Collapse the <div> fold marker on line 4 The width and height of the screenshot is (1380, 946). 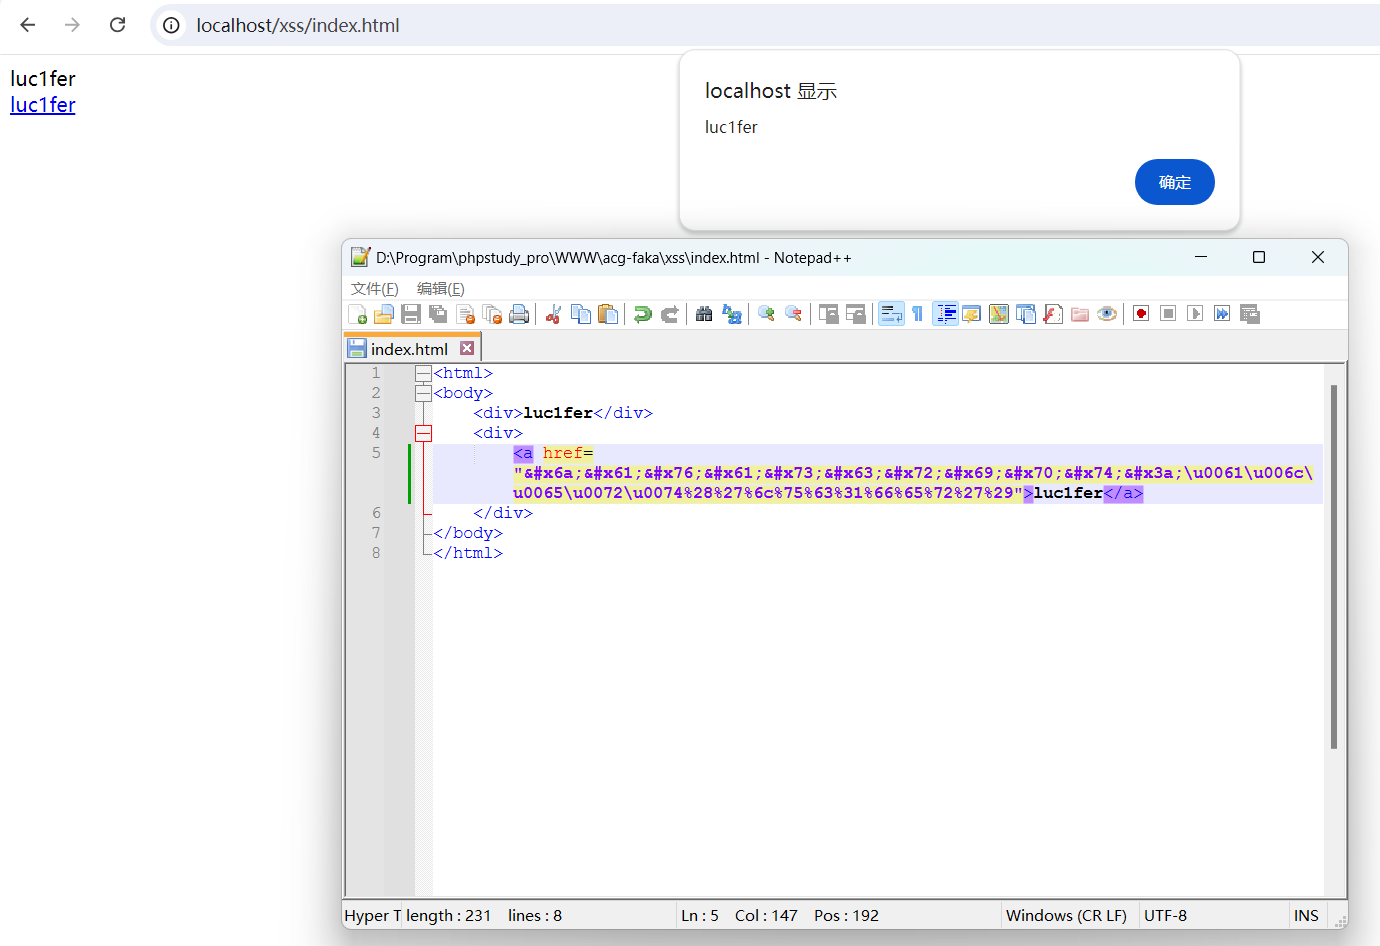coord(423,433)
